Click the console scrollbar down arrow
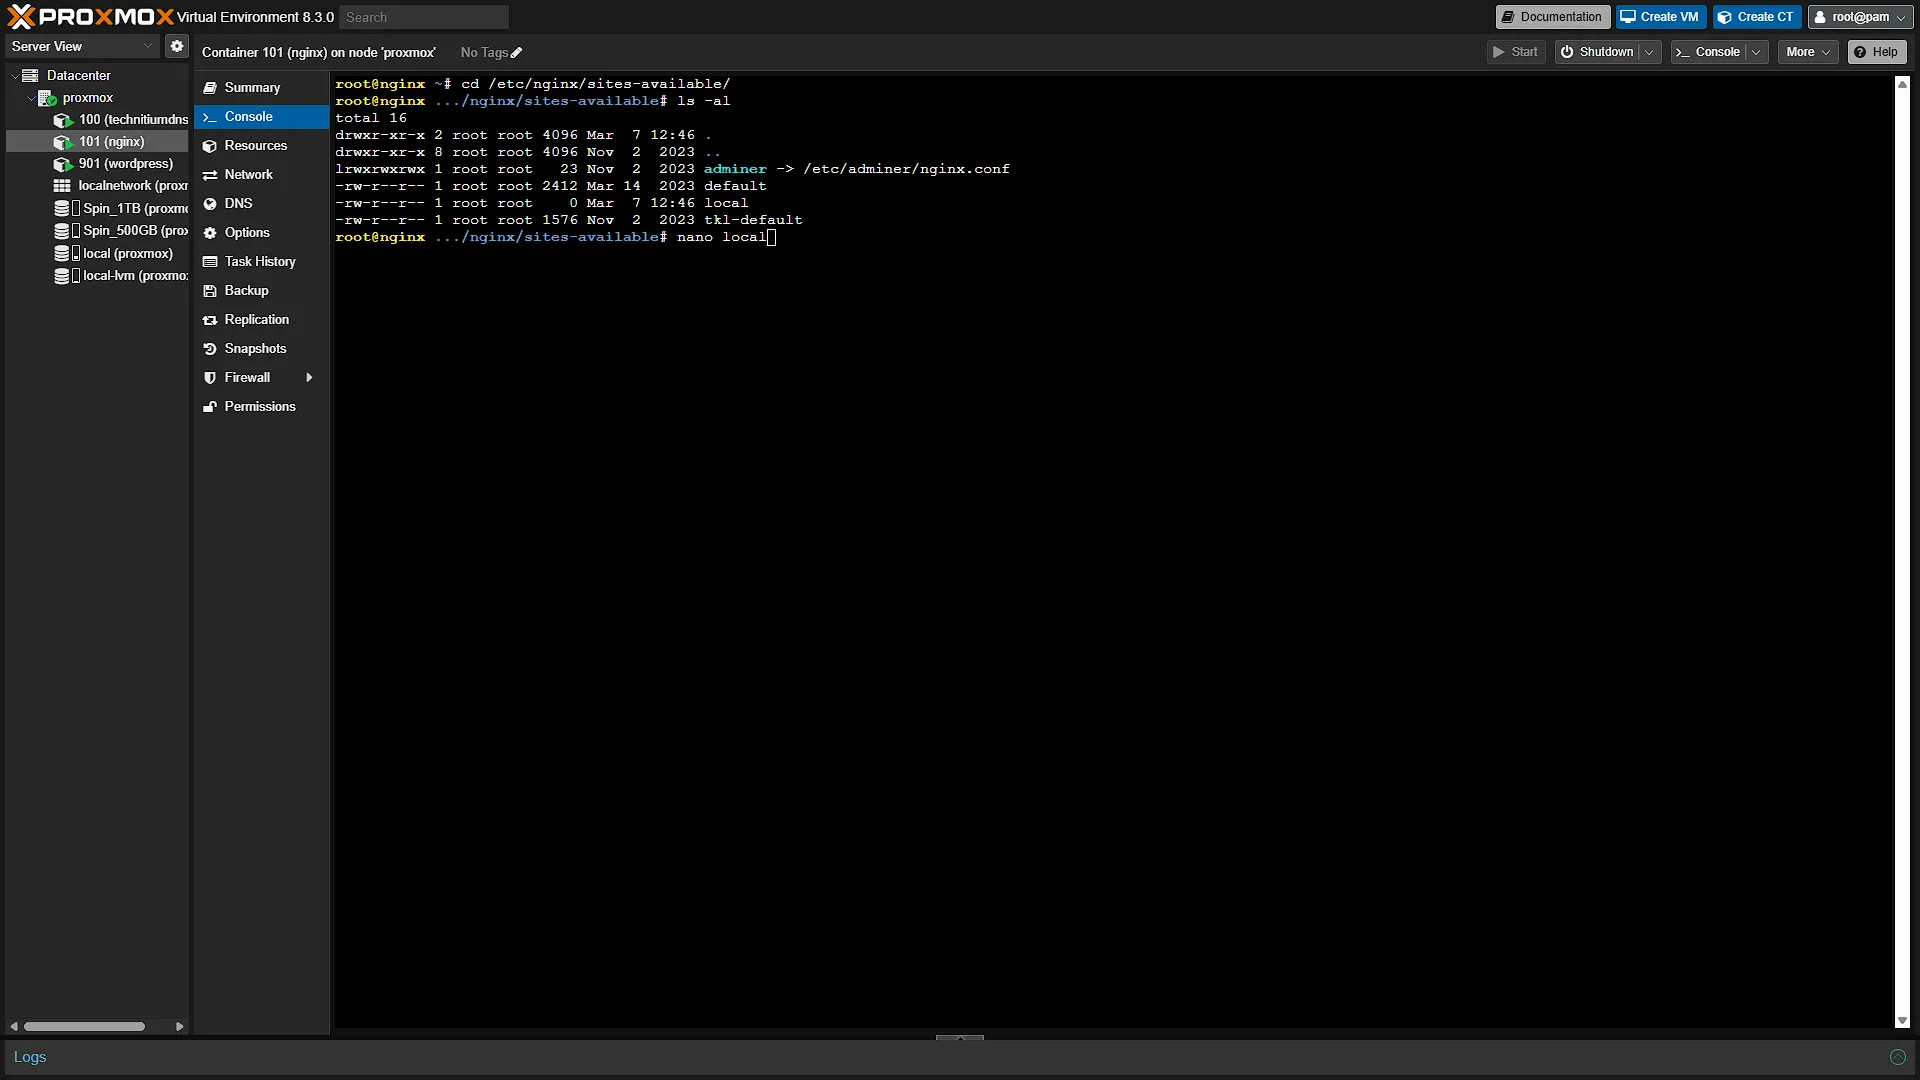Image resolution: width=1920 pixels, height=1080 pixels. [x=1902, y=1021]
